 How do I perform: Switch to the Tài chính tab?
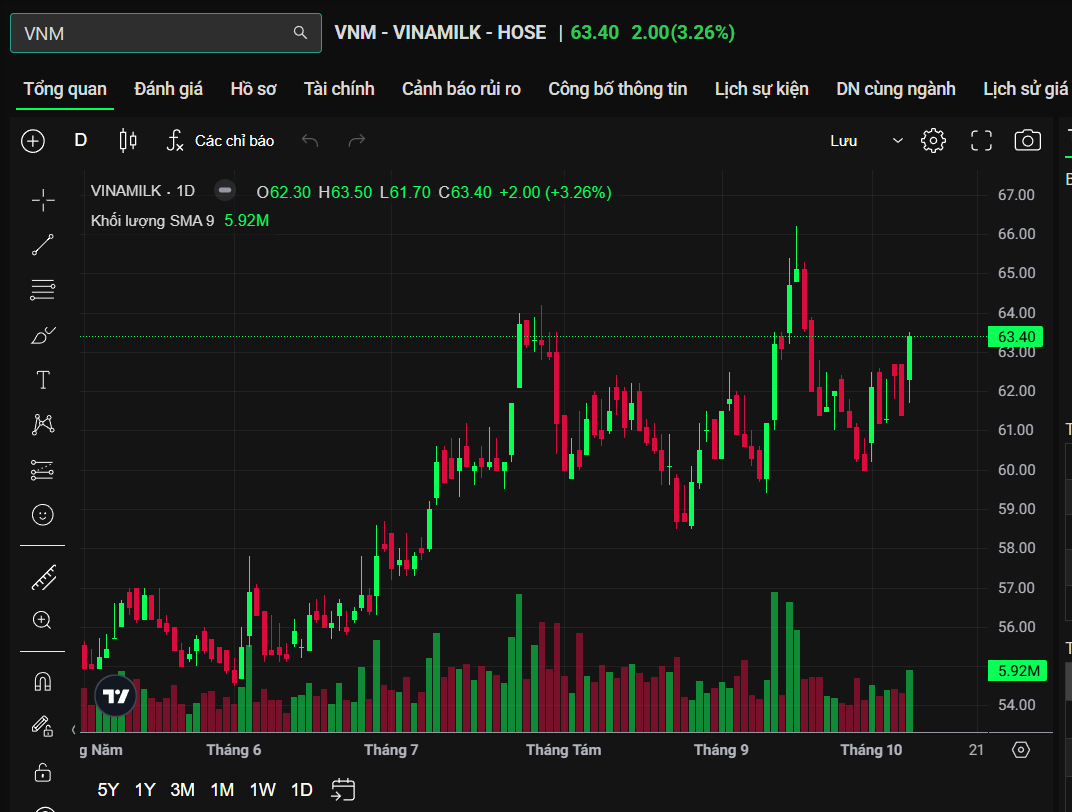tap(339, 89)
